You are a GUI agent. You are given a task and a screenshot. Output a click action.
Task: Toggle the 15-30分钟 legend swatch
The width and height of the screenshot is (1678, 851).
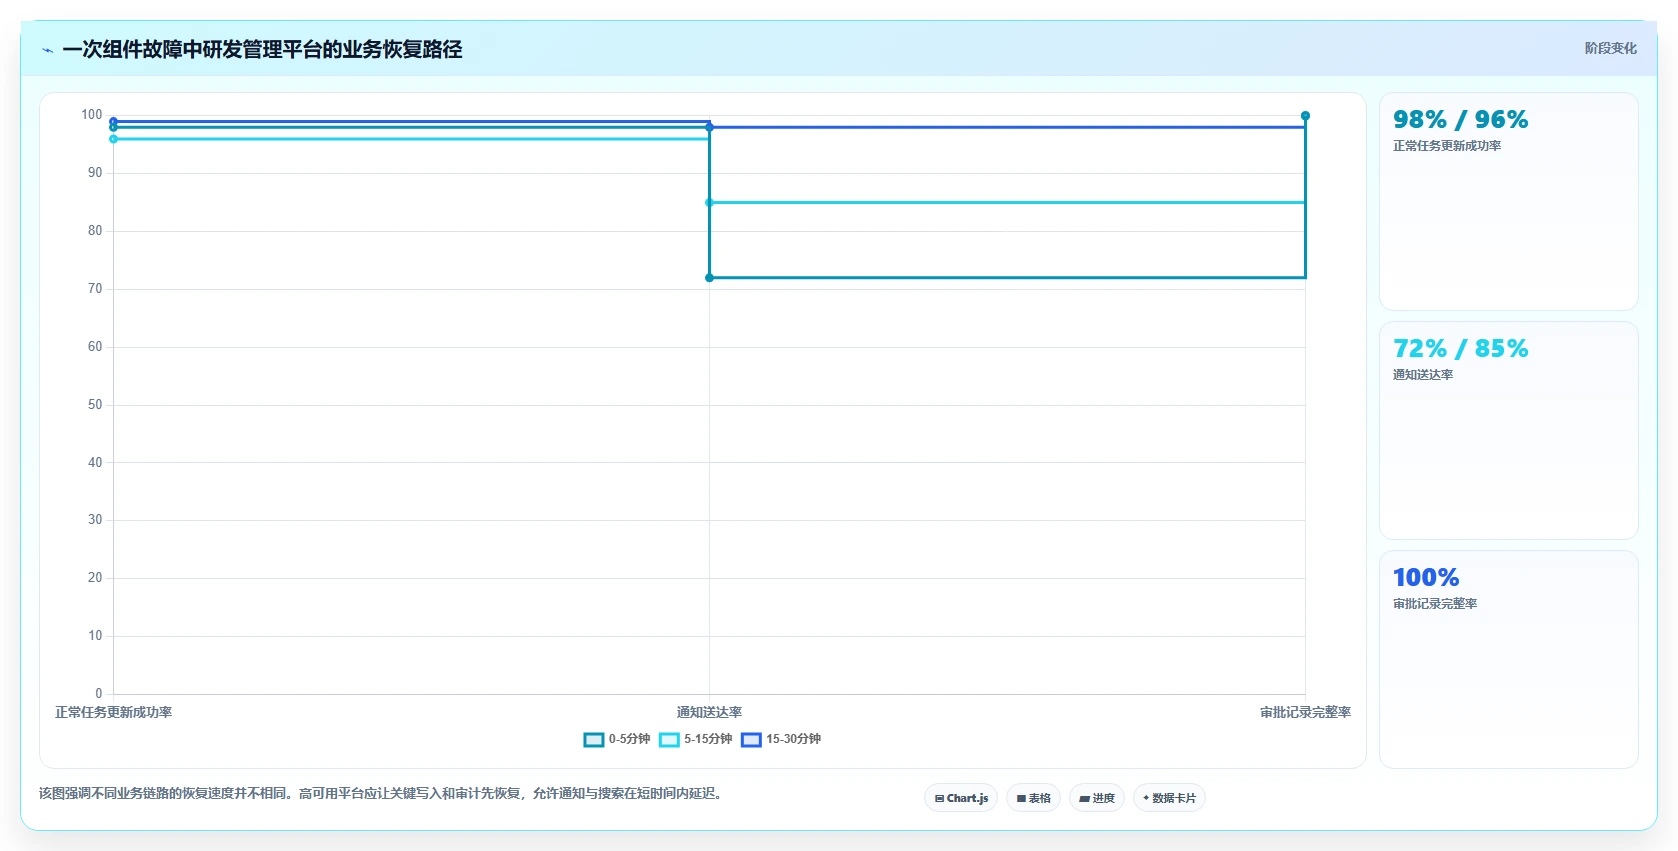coord(751,740)
